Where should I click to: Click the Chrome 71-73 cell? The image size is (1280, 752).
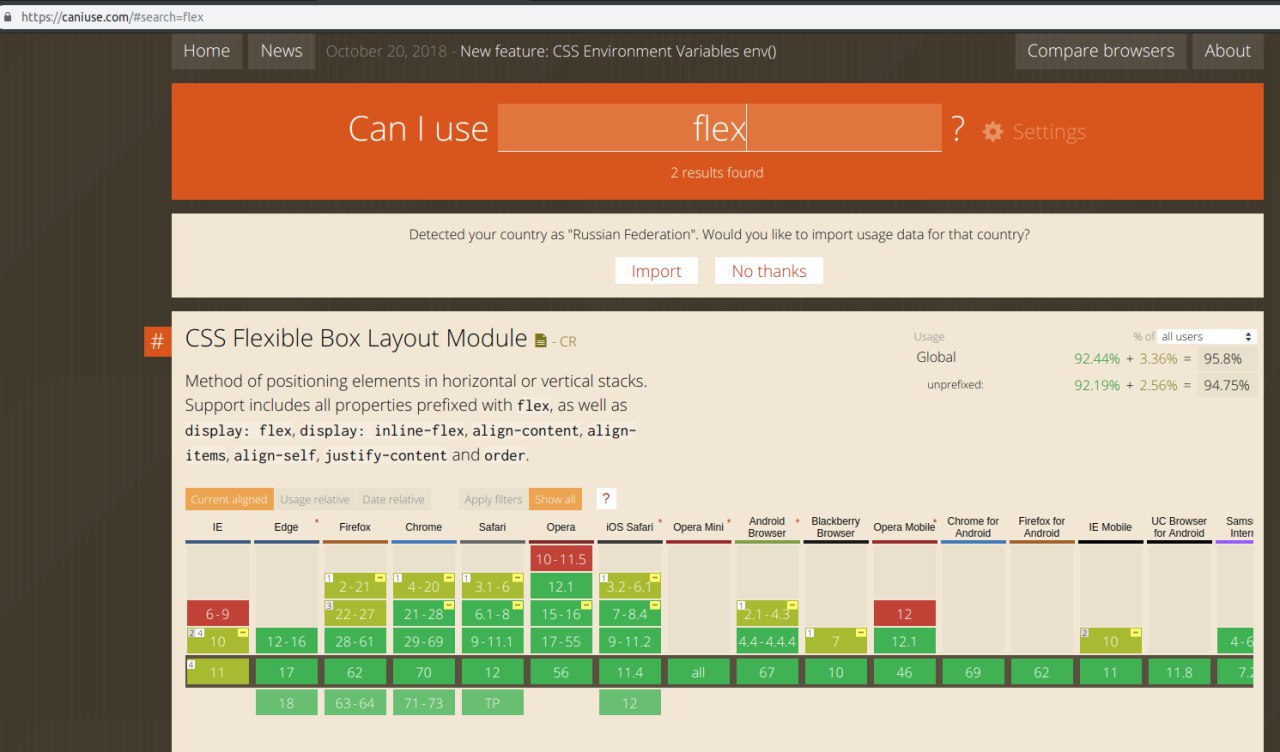[x=424, y=703]
